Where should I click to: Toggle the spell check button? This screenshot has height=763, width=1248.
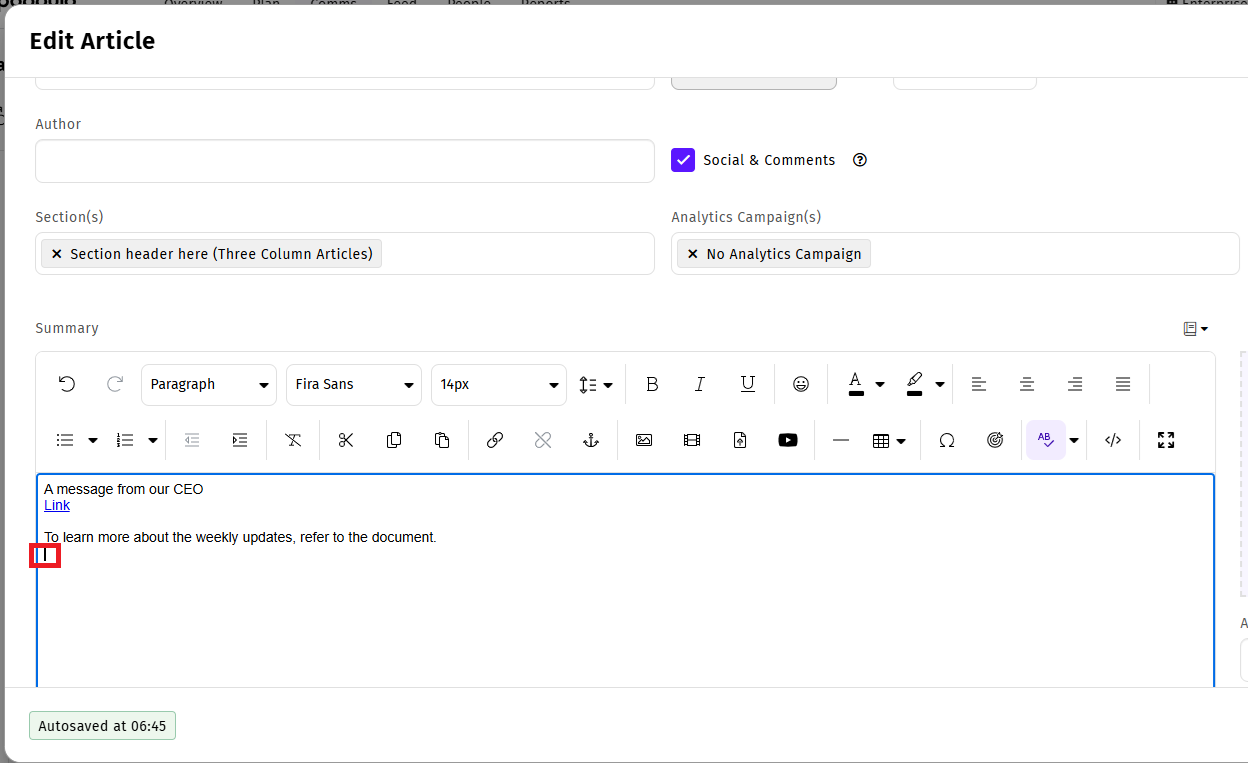[x=1045, y=440]
